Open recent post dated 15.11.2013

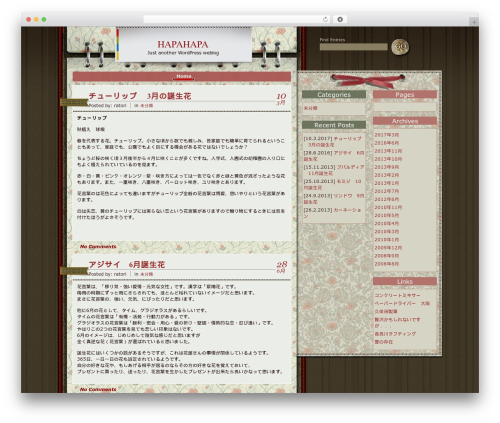pyautogui.click(x=333, y=170)
